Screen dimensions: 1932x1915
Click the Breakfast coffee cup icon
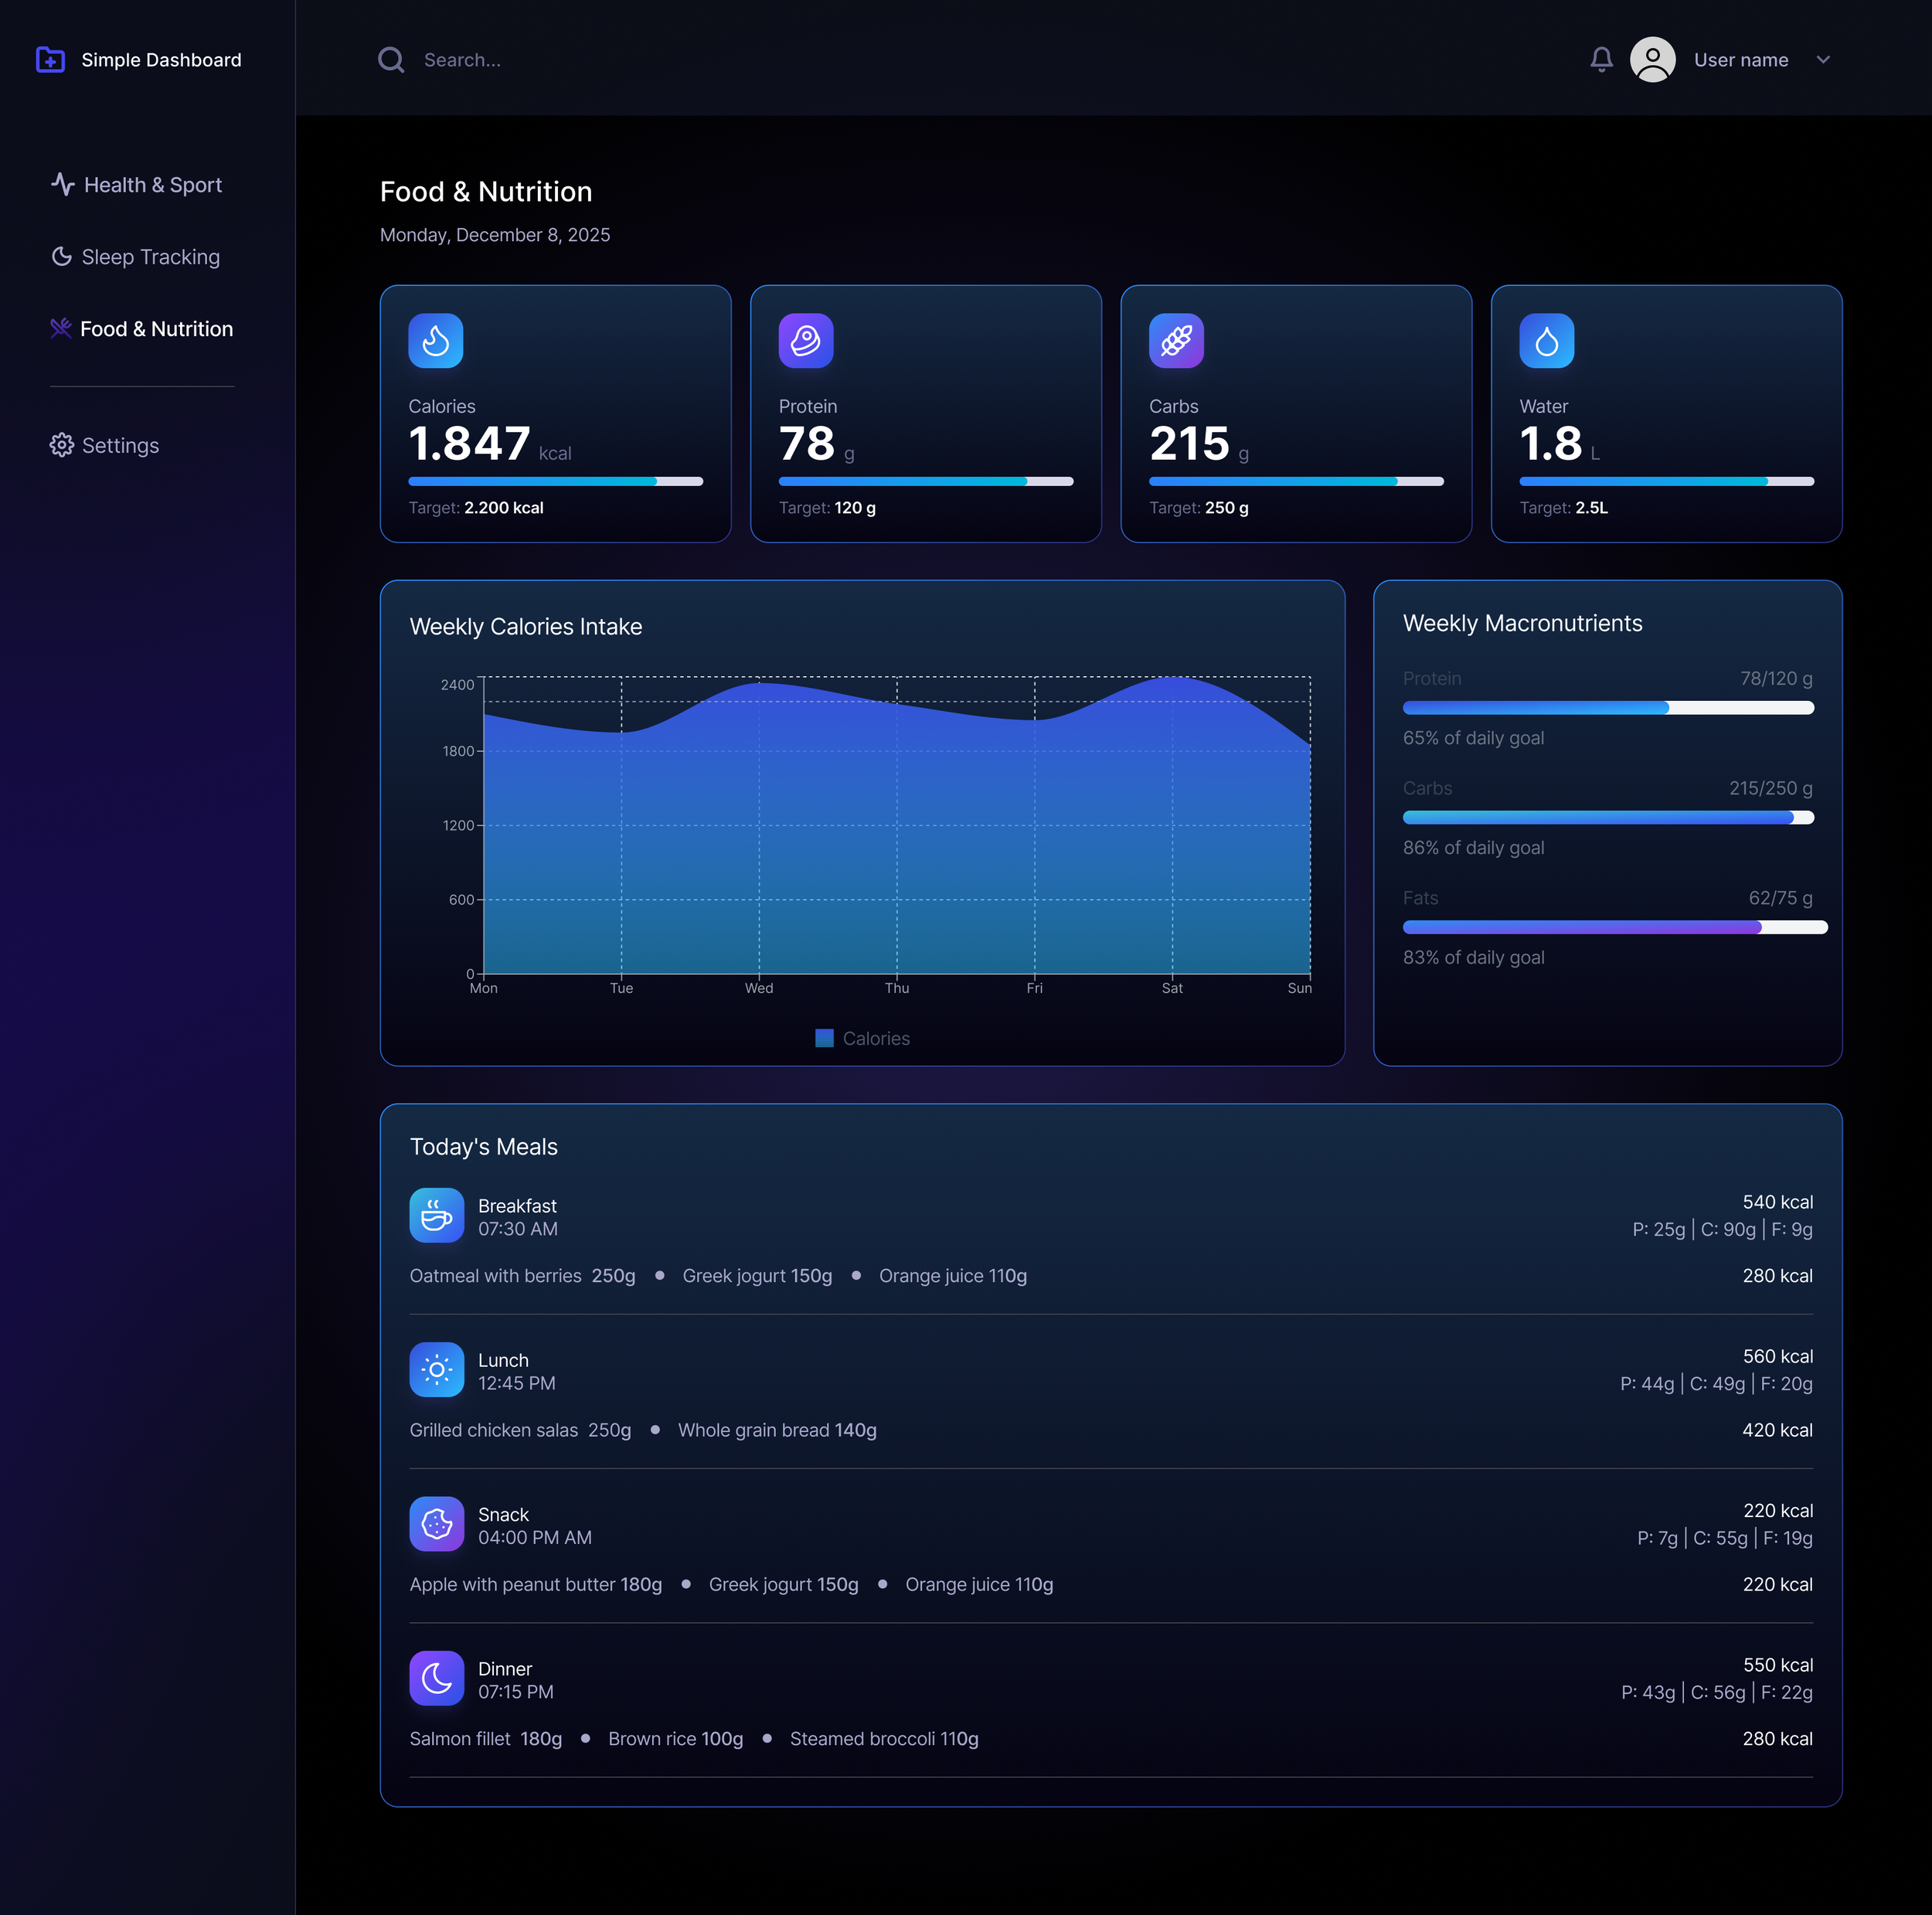[x=436, y=1215]
